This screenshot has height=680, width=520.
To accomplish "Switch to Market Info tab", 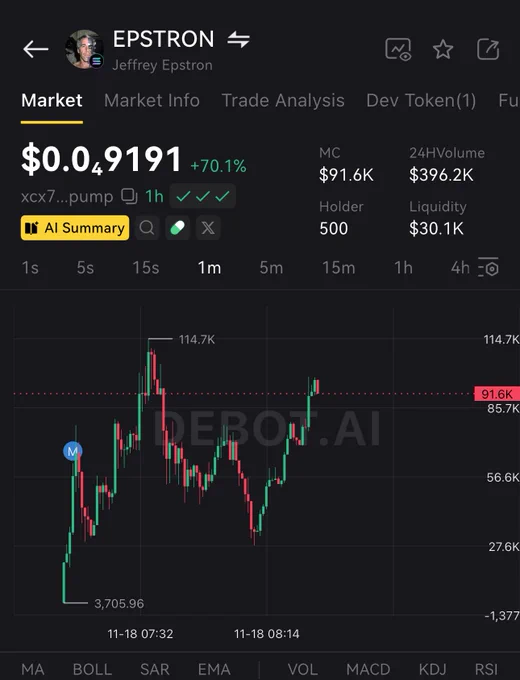I will [152, 101].
